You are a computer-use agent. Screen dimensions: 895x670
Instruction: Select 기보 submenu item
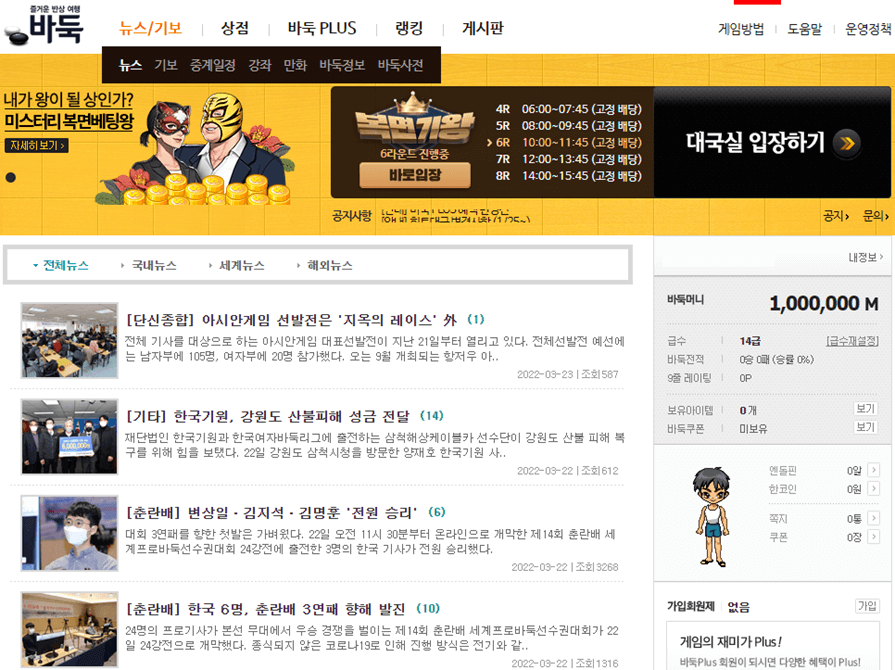[x=166, y=65]
